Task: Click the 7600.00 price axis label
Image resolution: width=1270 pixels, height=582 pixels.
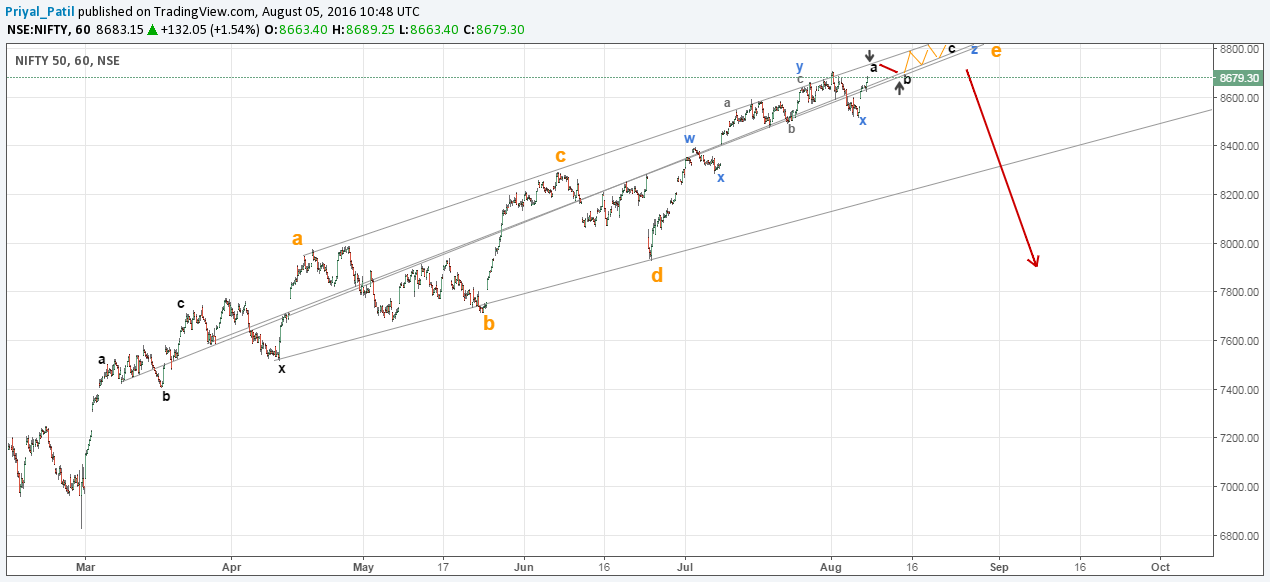Action: tap(1239, 341)
